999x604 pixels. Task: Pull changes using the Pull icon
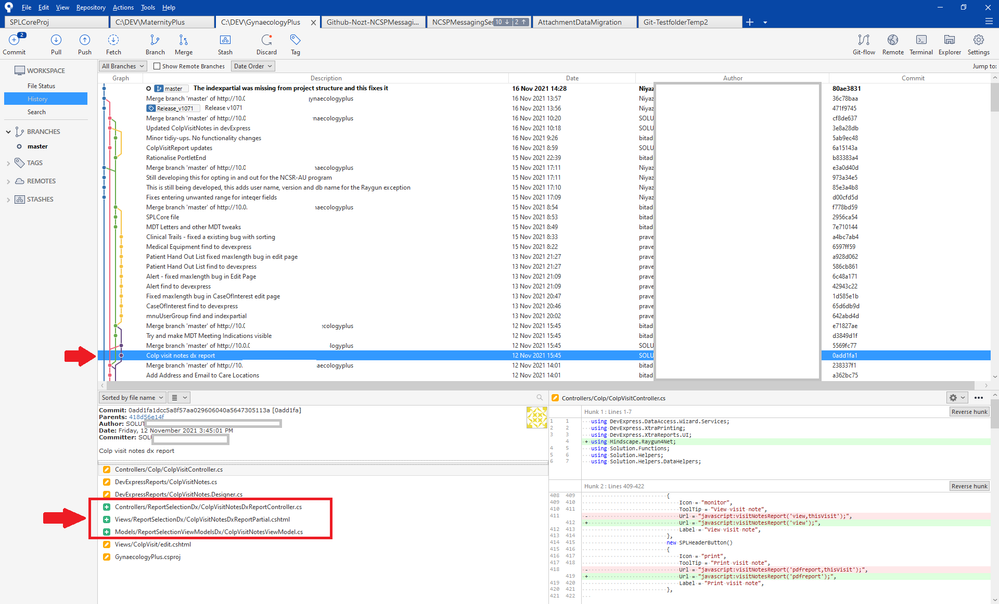click(x=56, y=43)
